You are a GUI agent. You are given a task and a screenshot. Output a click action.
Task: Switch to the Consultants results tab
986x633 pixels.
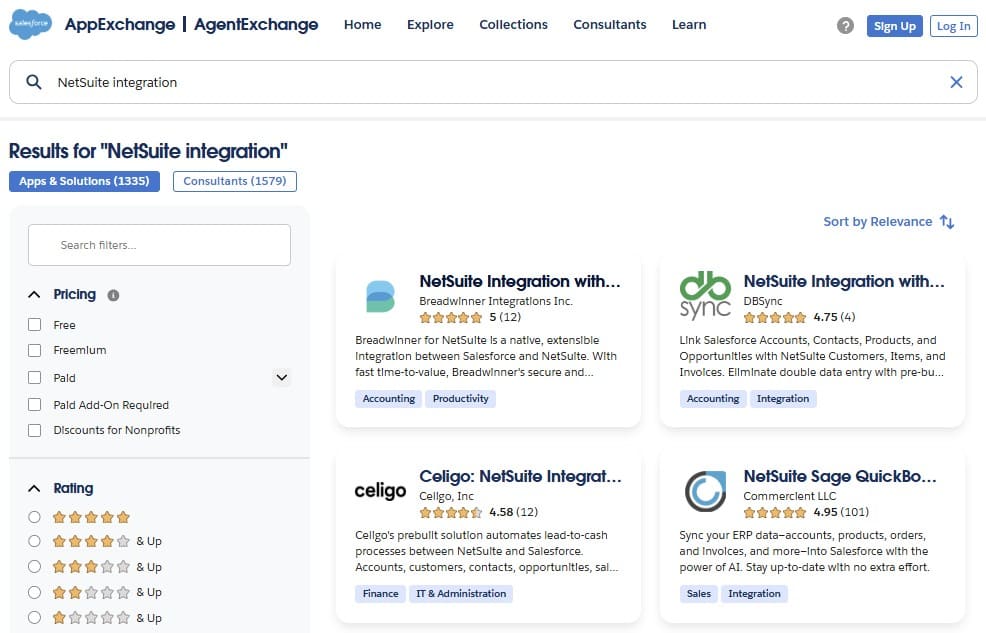234,181
